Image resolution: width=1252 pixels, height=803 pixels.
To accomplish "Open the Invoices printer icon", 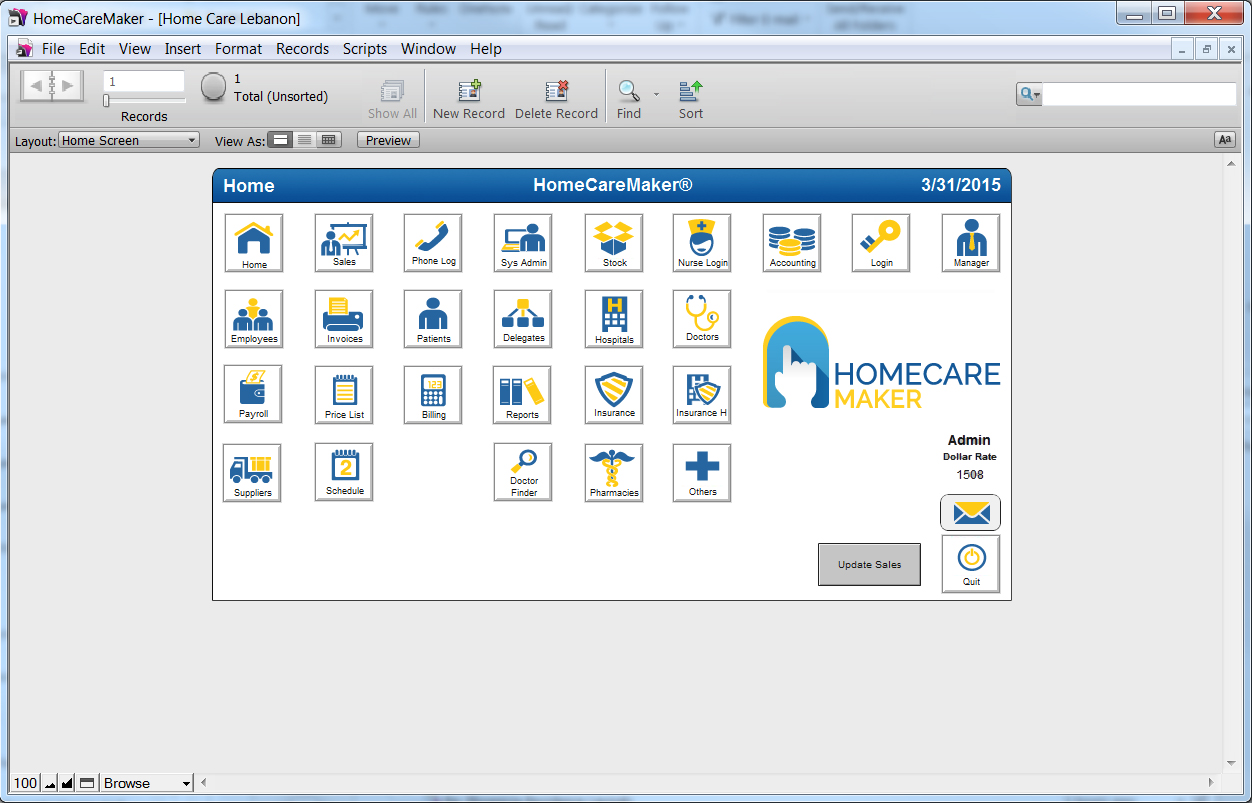I will [x=344, y=319].
